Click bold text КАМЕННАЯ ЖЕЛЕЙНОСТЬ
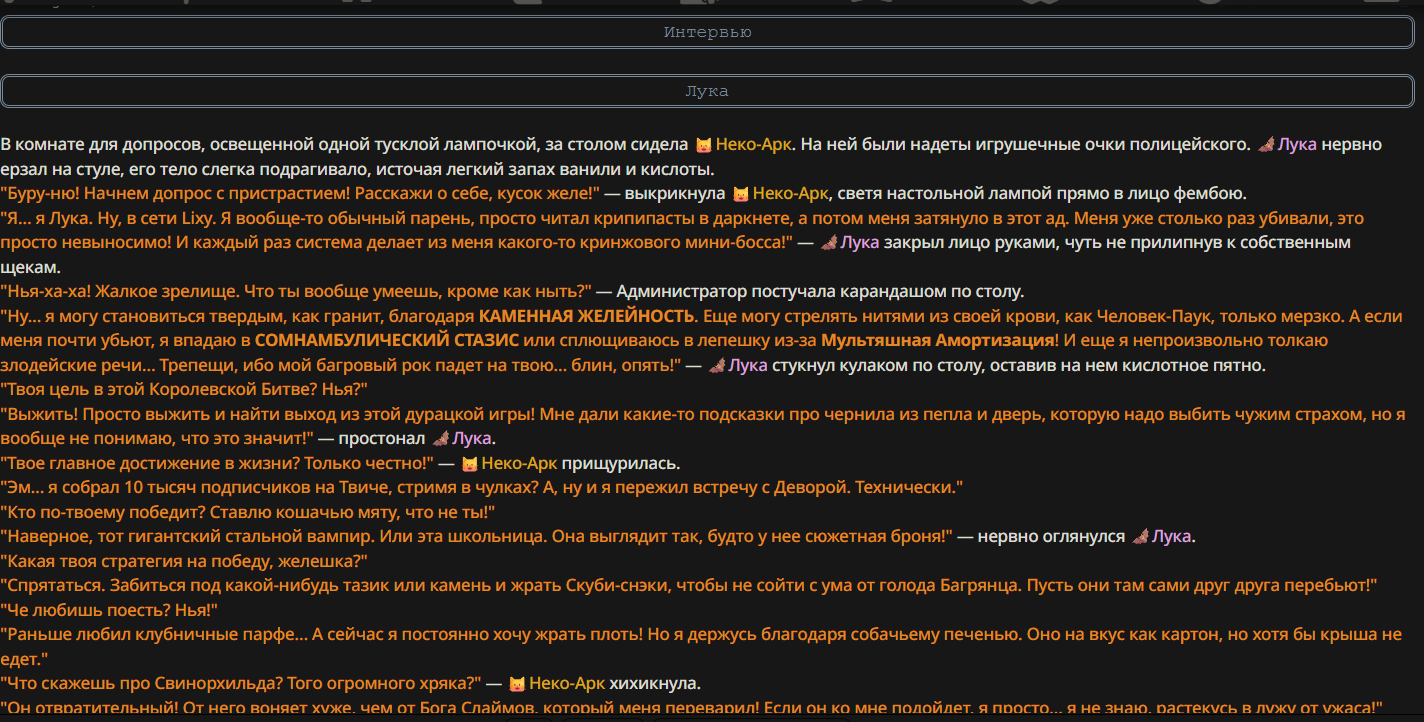1424x722 pixels. pyautogui.click(x=586, y=317)
